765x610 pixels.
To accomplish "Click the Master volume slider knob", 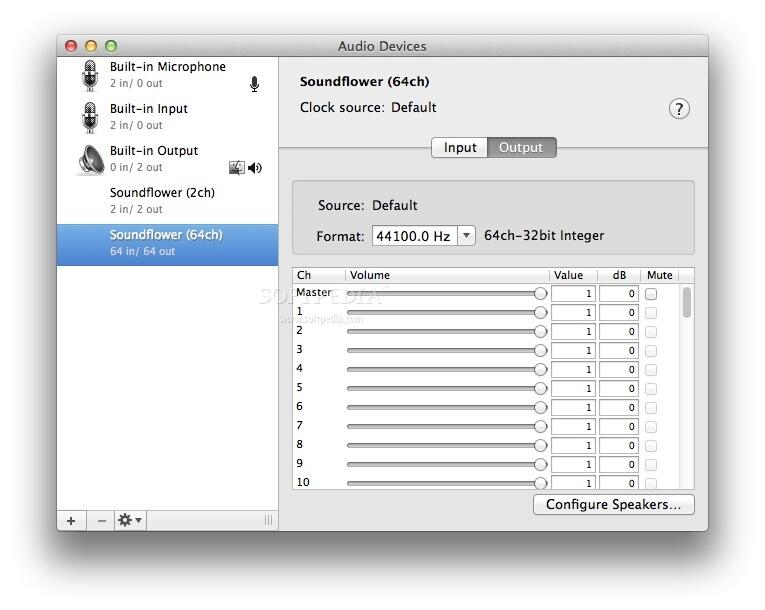I will coord(541,293).
